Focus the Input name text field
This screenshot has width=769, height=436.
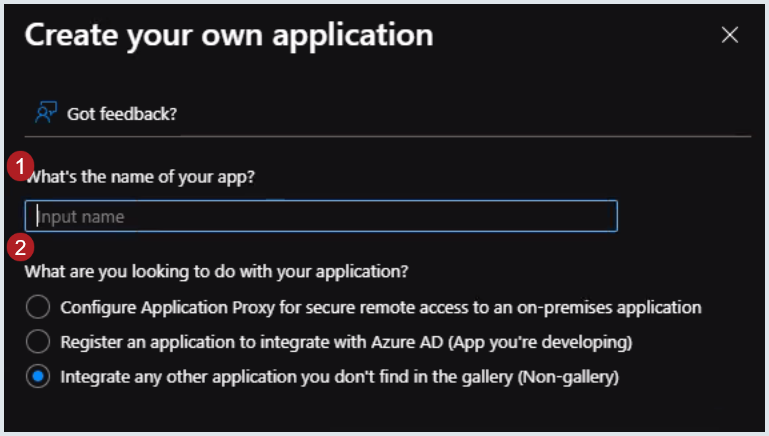pyautogui.click(x=321, y=216)
